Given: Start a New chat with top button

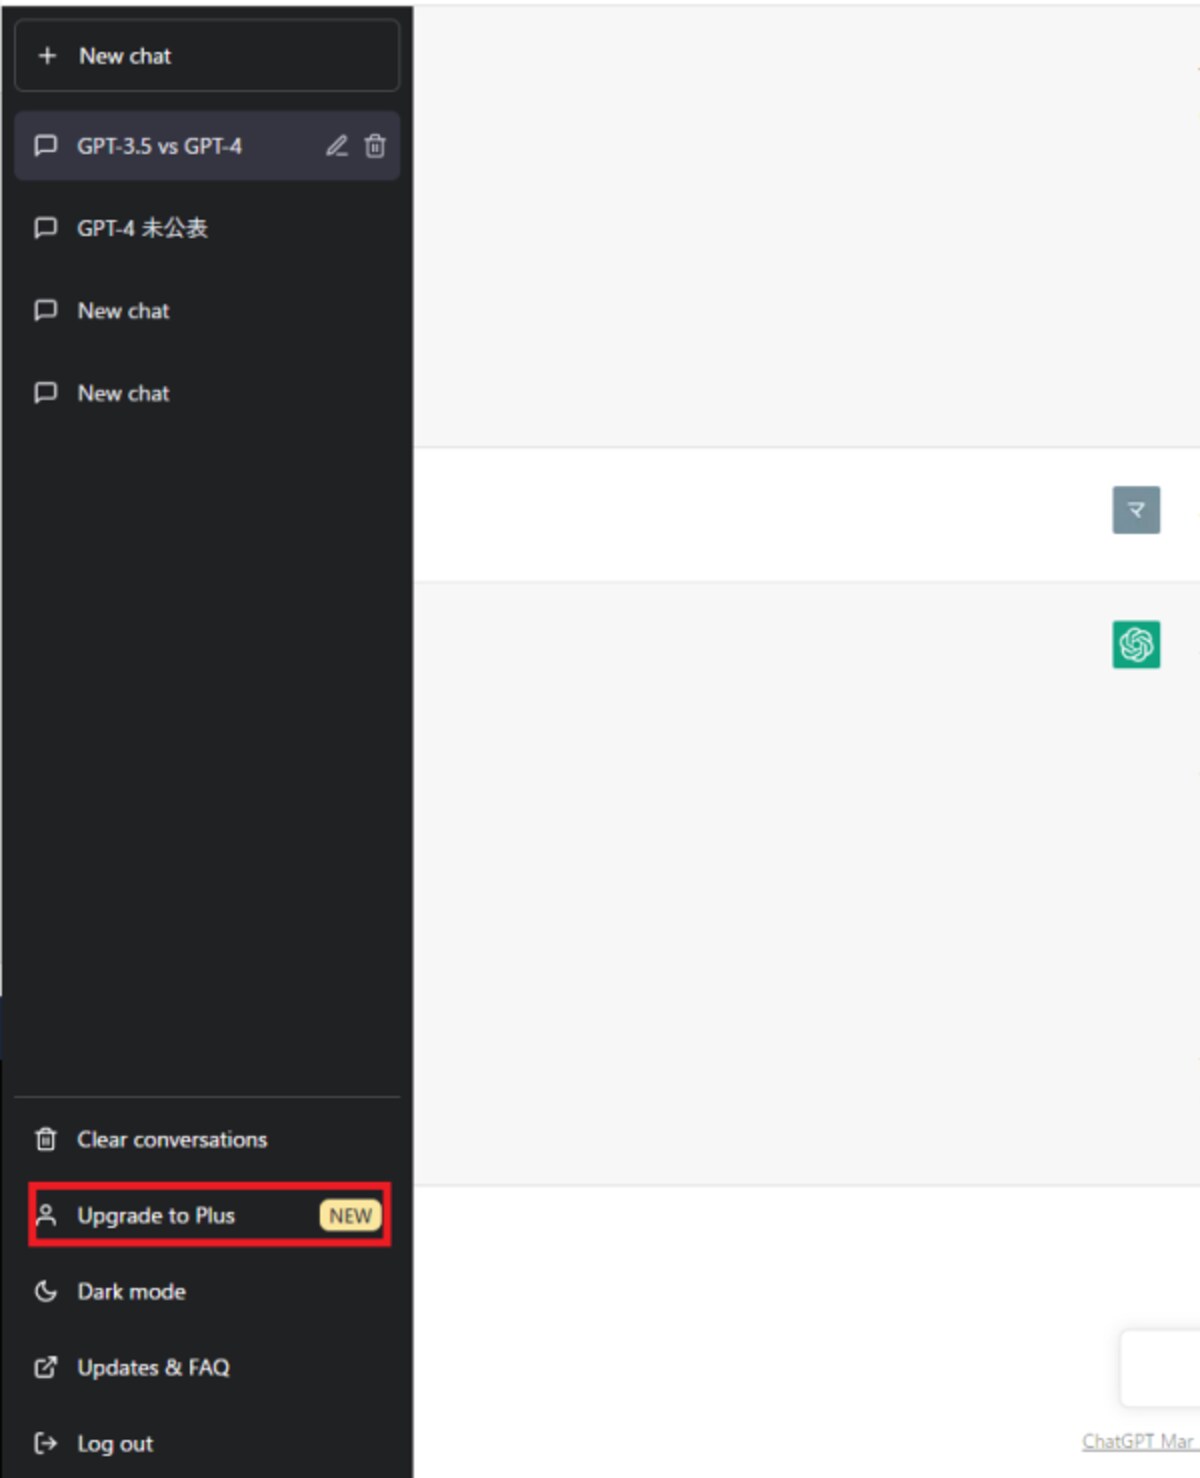Looking at the screenshot, I should pyautogui.click(x=207, y=56).
